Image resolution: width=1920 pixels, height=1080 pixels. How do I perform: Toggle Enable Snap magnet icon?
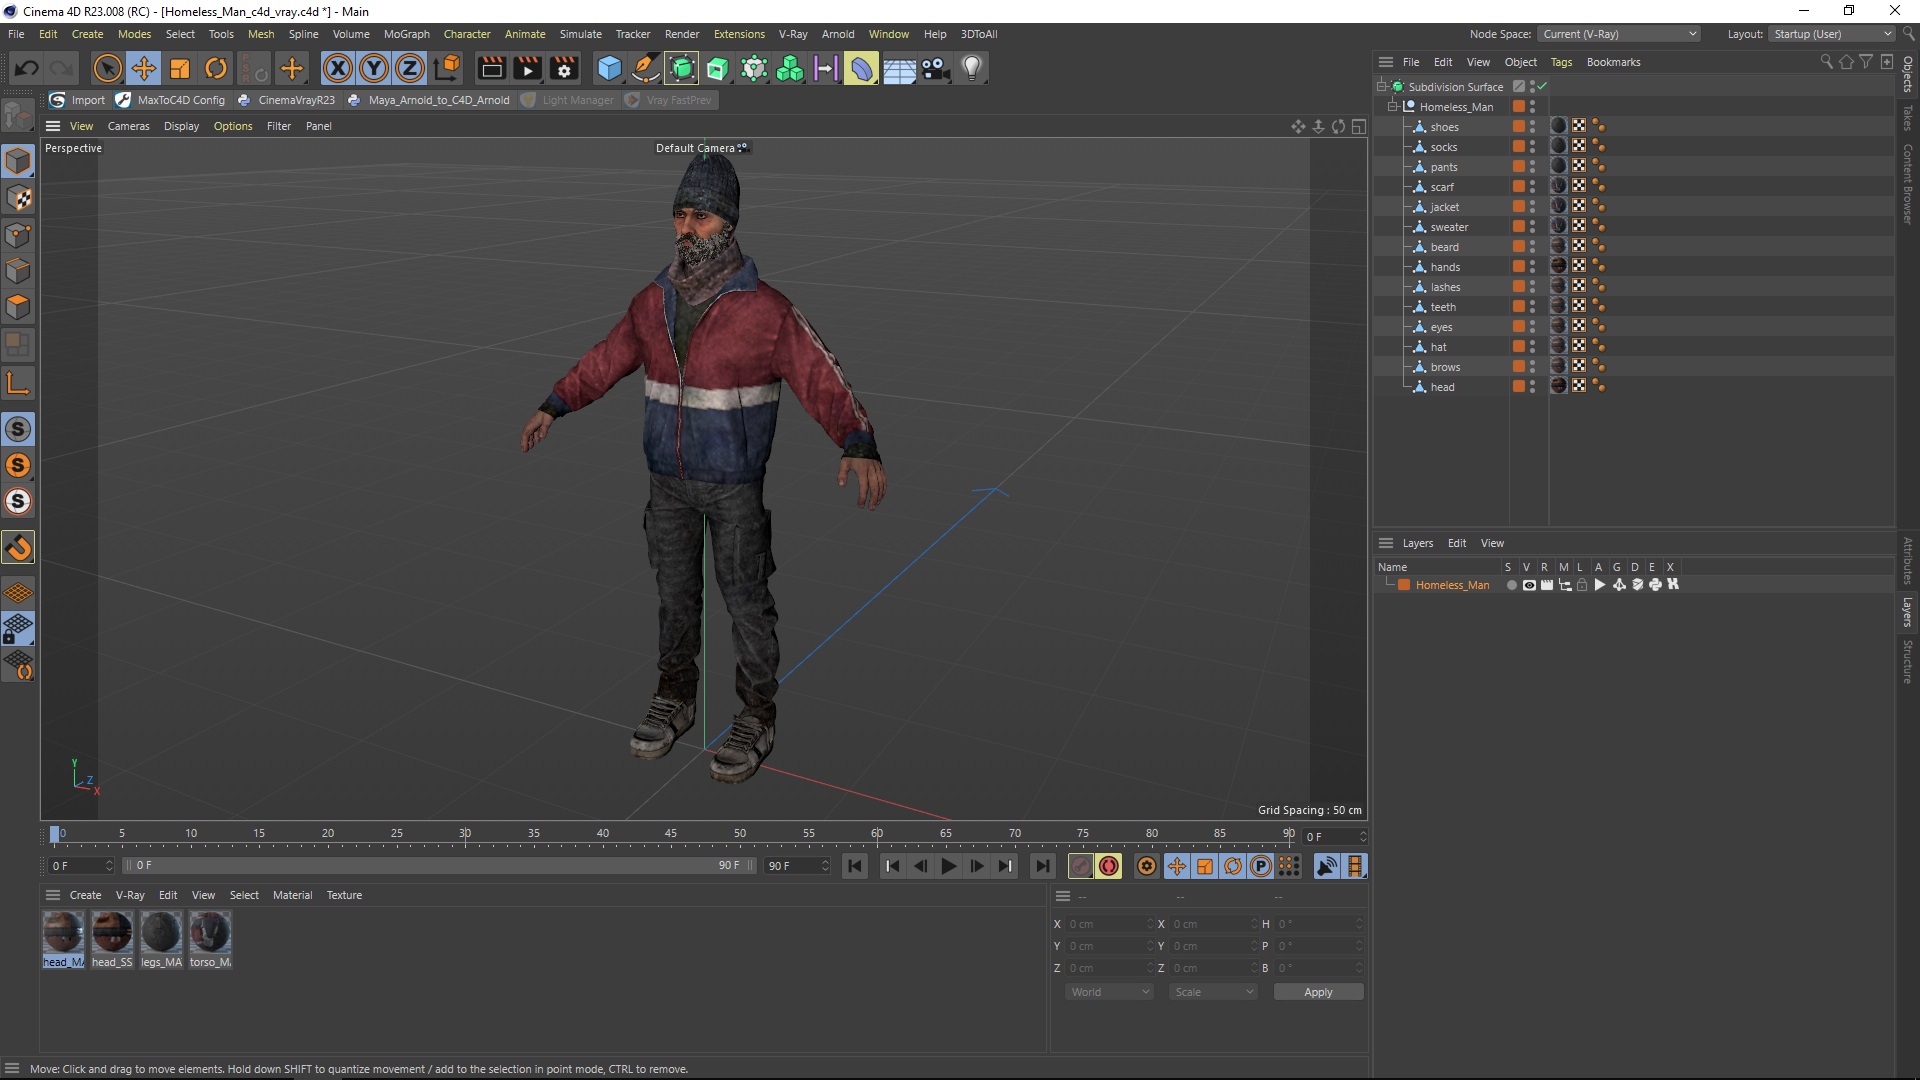coord(18,547)
